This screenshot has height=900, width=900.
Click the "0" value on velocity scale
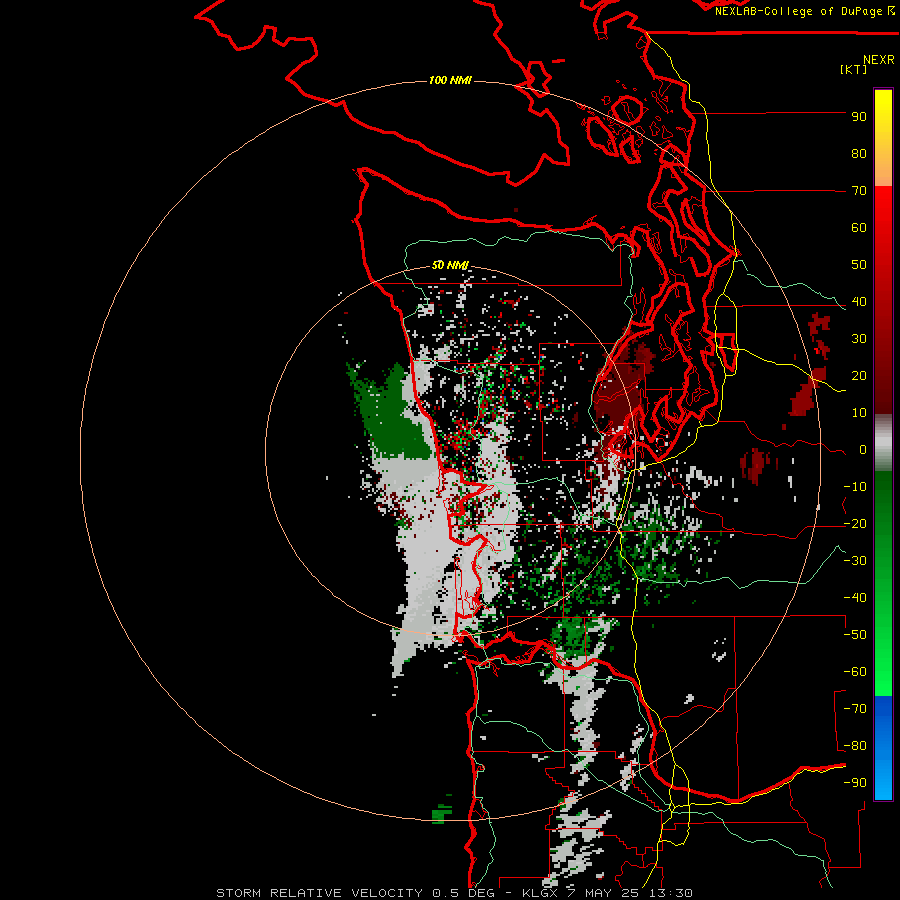[x=863, y=450]
